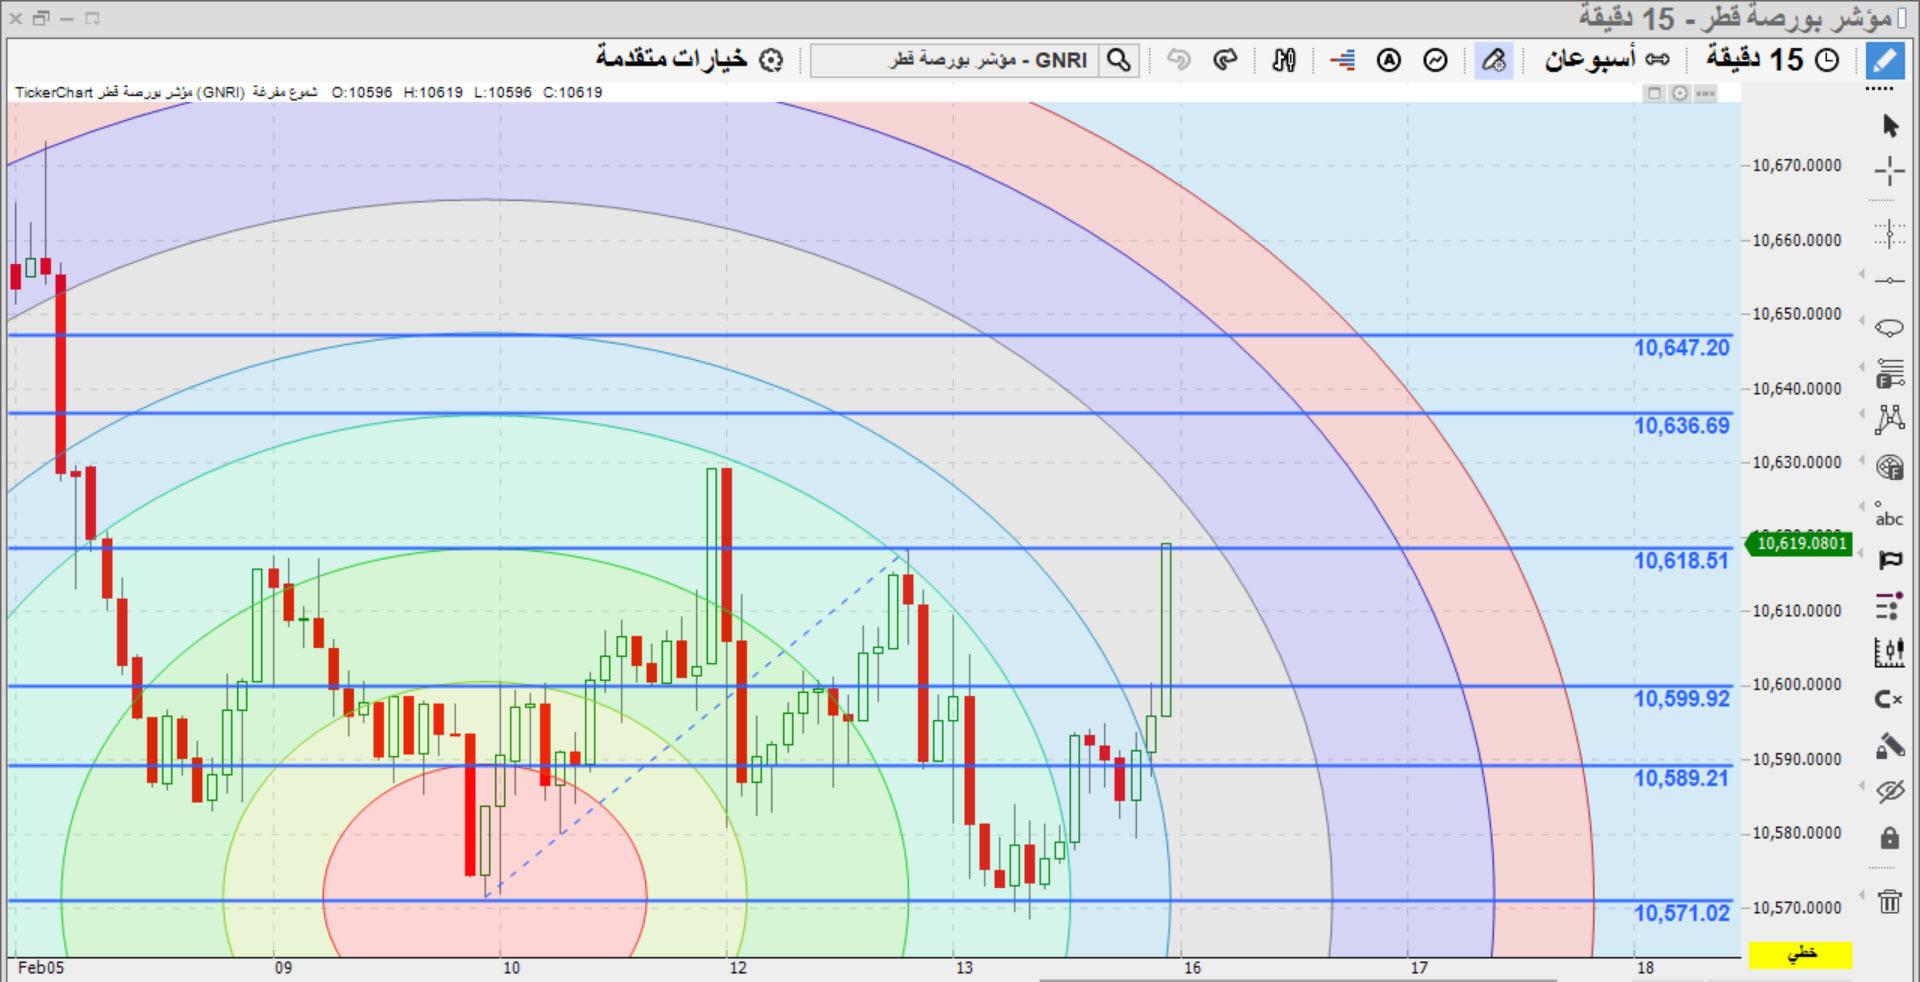Select the 10,636.69 horizontal line label
1920x982 pixels.
[1681, 426]
